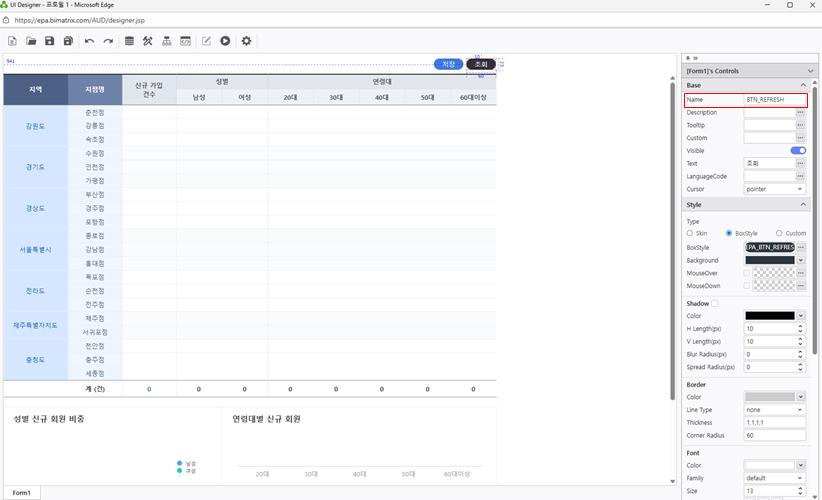Image resolution: width=822 pixels, height=500 pixels.
Task: Open the settings gear in toolbar
Action: [x=246, y=41]
